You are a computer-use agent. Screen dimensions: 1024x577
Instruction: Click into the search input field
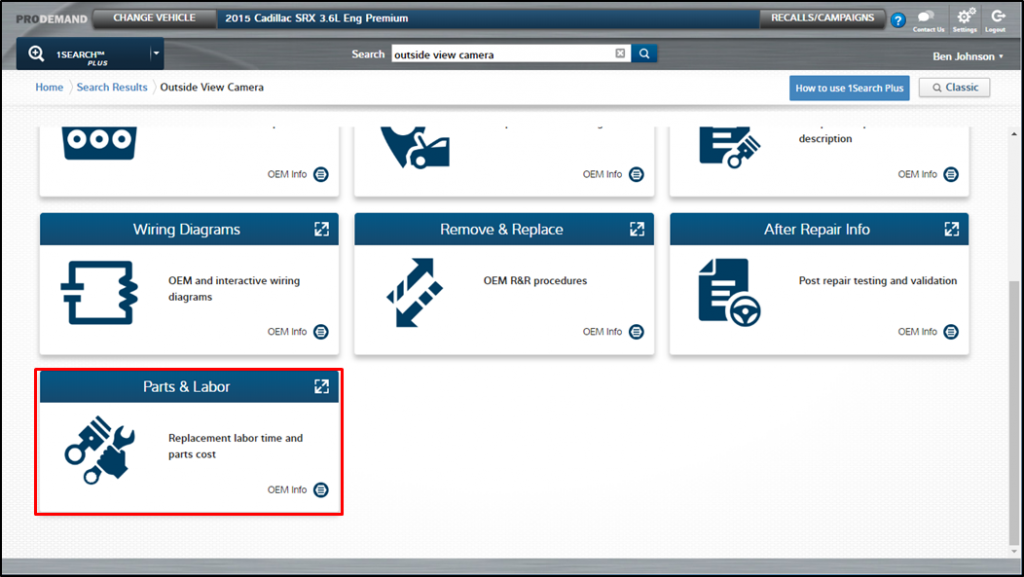coord(500,54)
